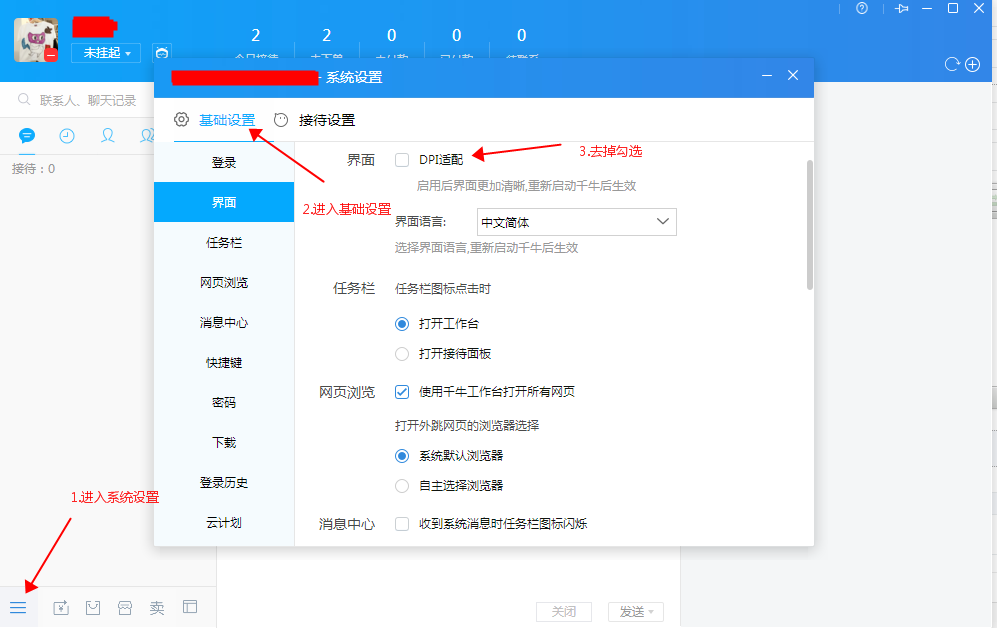Viewport: 997px width, 628px height.
Task: Open the layout panel icon in the bottom toolbar
Action: click(190, 607)
